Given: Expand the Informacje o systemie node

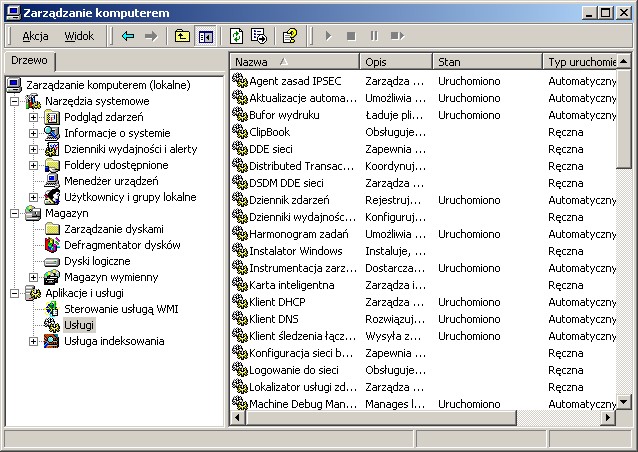Looking at the screenshot, I should click(33, 133).
